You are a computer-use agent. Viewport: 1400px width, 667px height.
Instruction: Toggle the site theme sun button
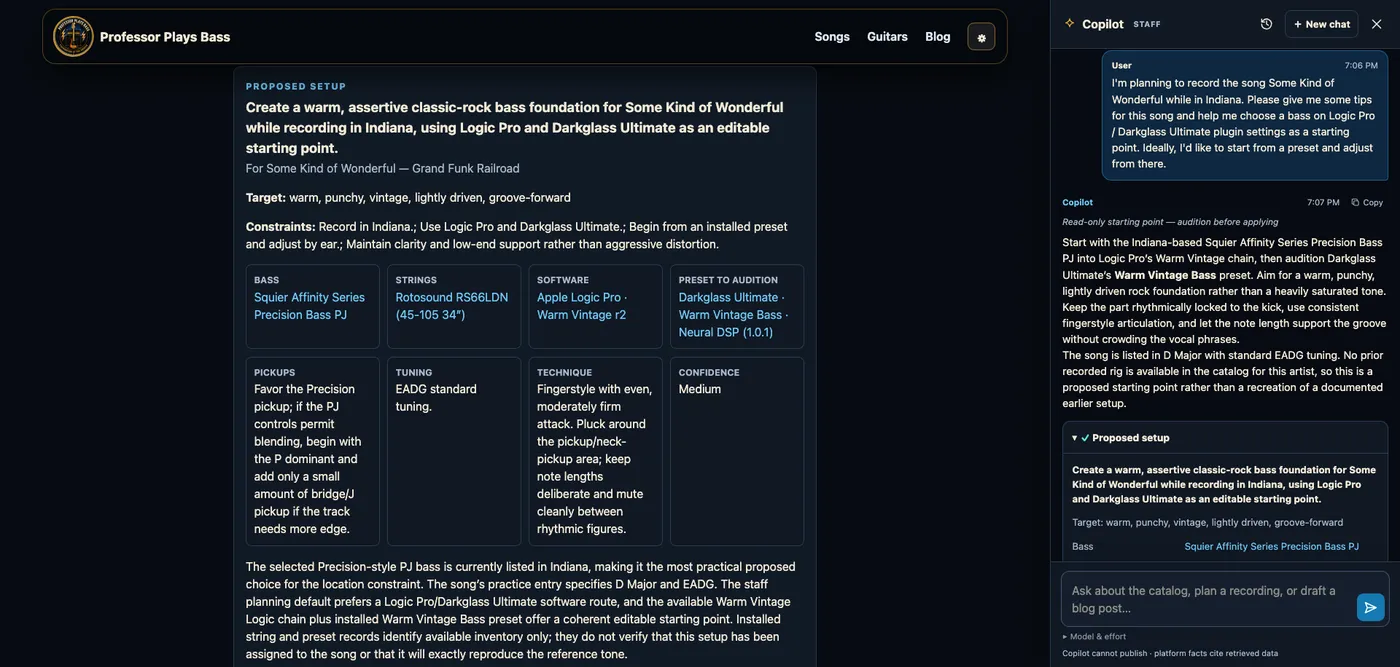pos(981,37)
